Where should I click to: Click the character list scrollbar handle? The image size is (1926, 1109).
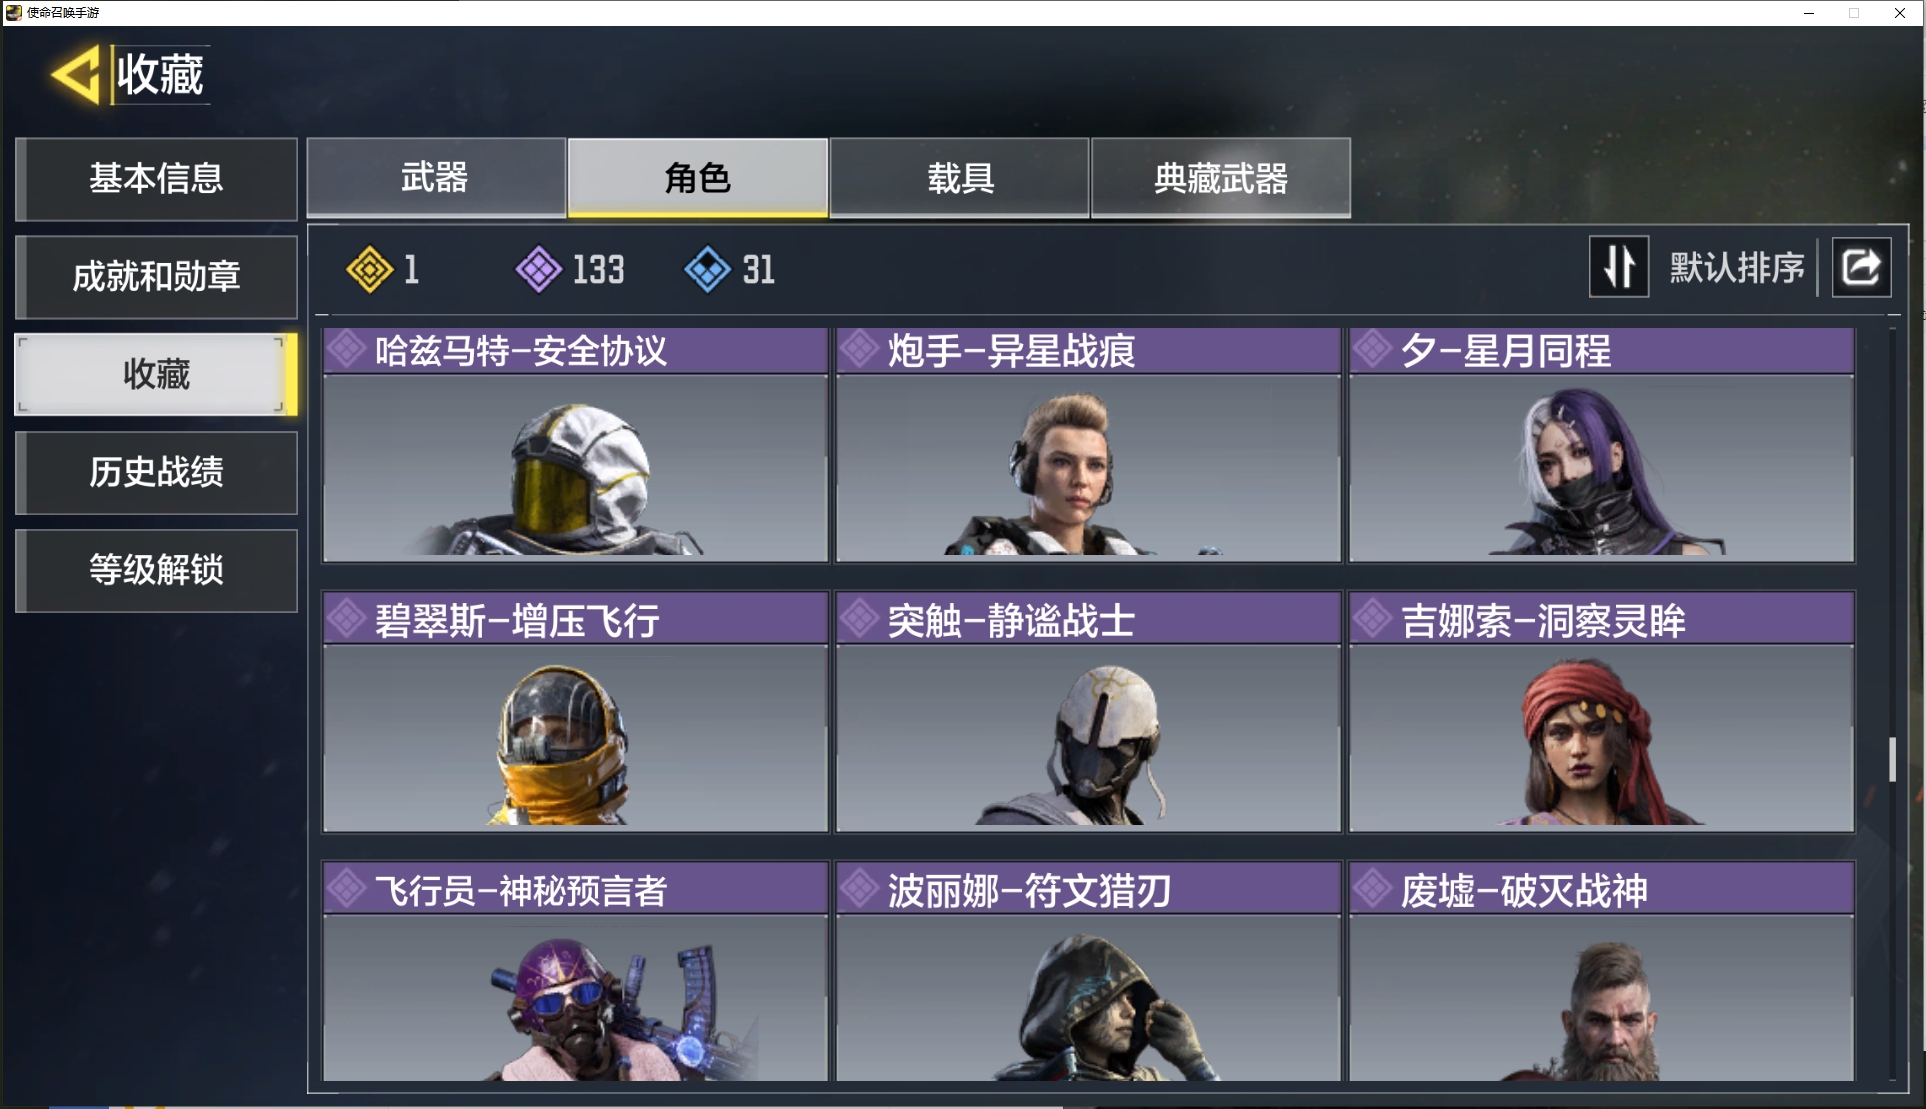[1892, 759]
